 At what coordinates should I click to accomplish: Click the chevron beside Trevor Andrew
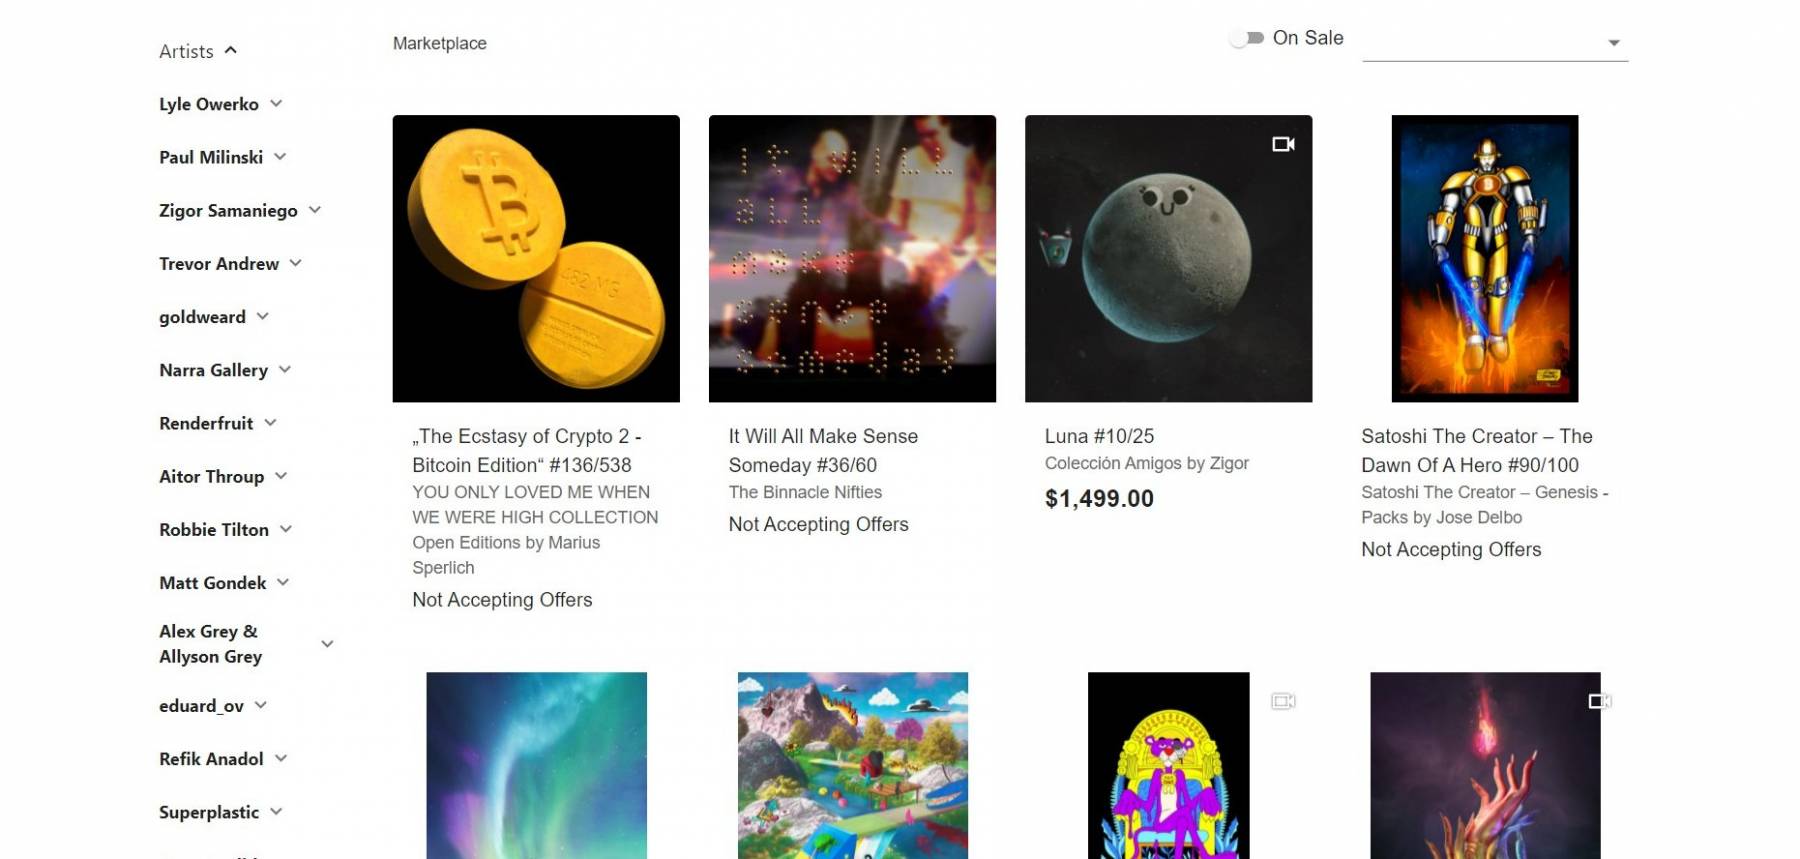click(x=296, y=263)
